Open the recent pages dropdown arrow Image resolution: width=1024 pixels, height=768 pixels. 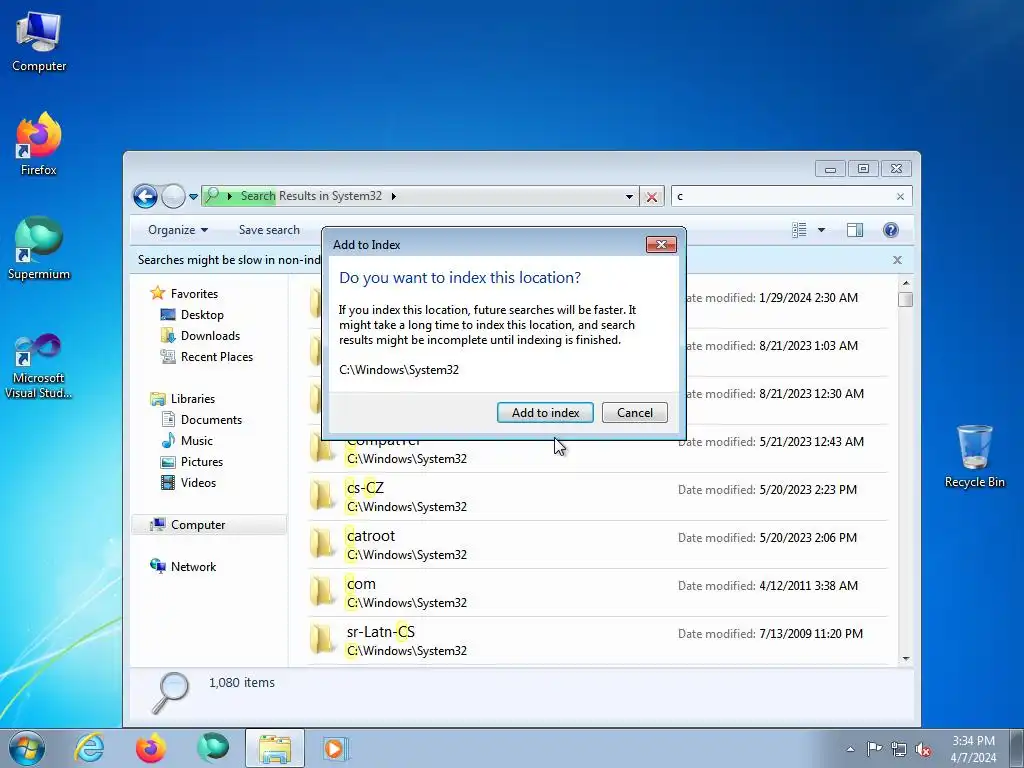pyautogui.click(x=193, y=197)
